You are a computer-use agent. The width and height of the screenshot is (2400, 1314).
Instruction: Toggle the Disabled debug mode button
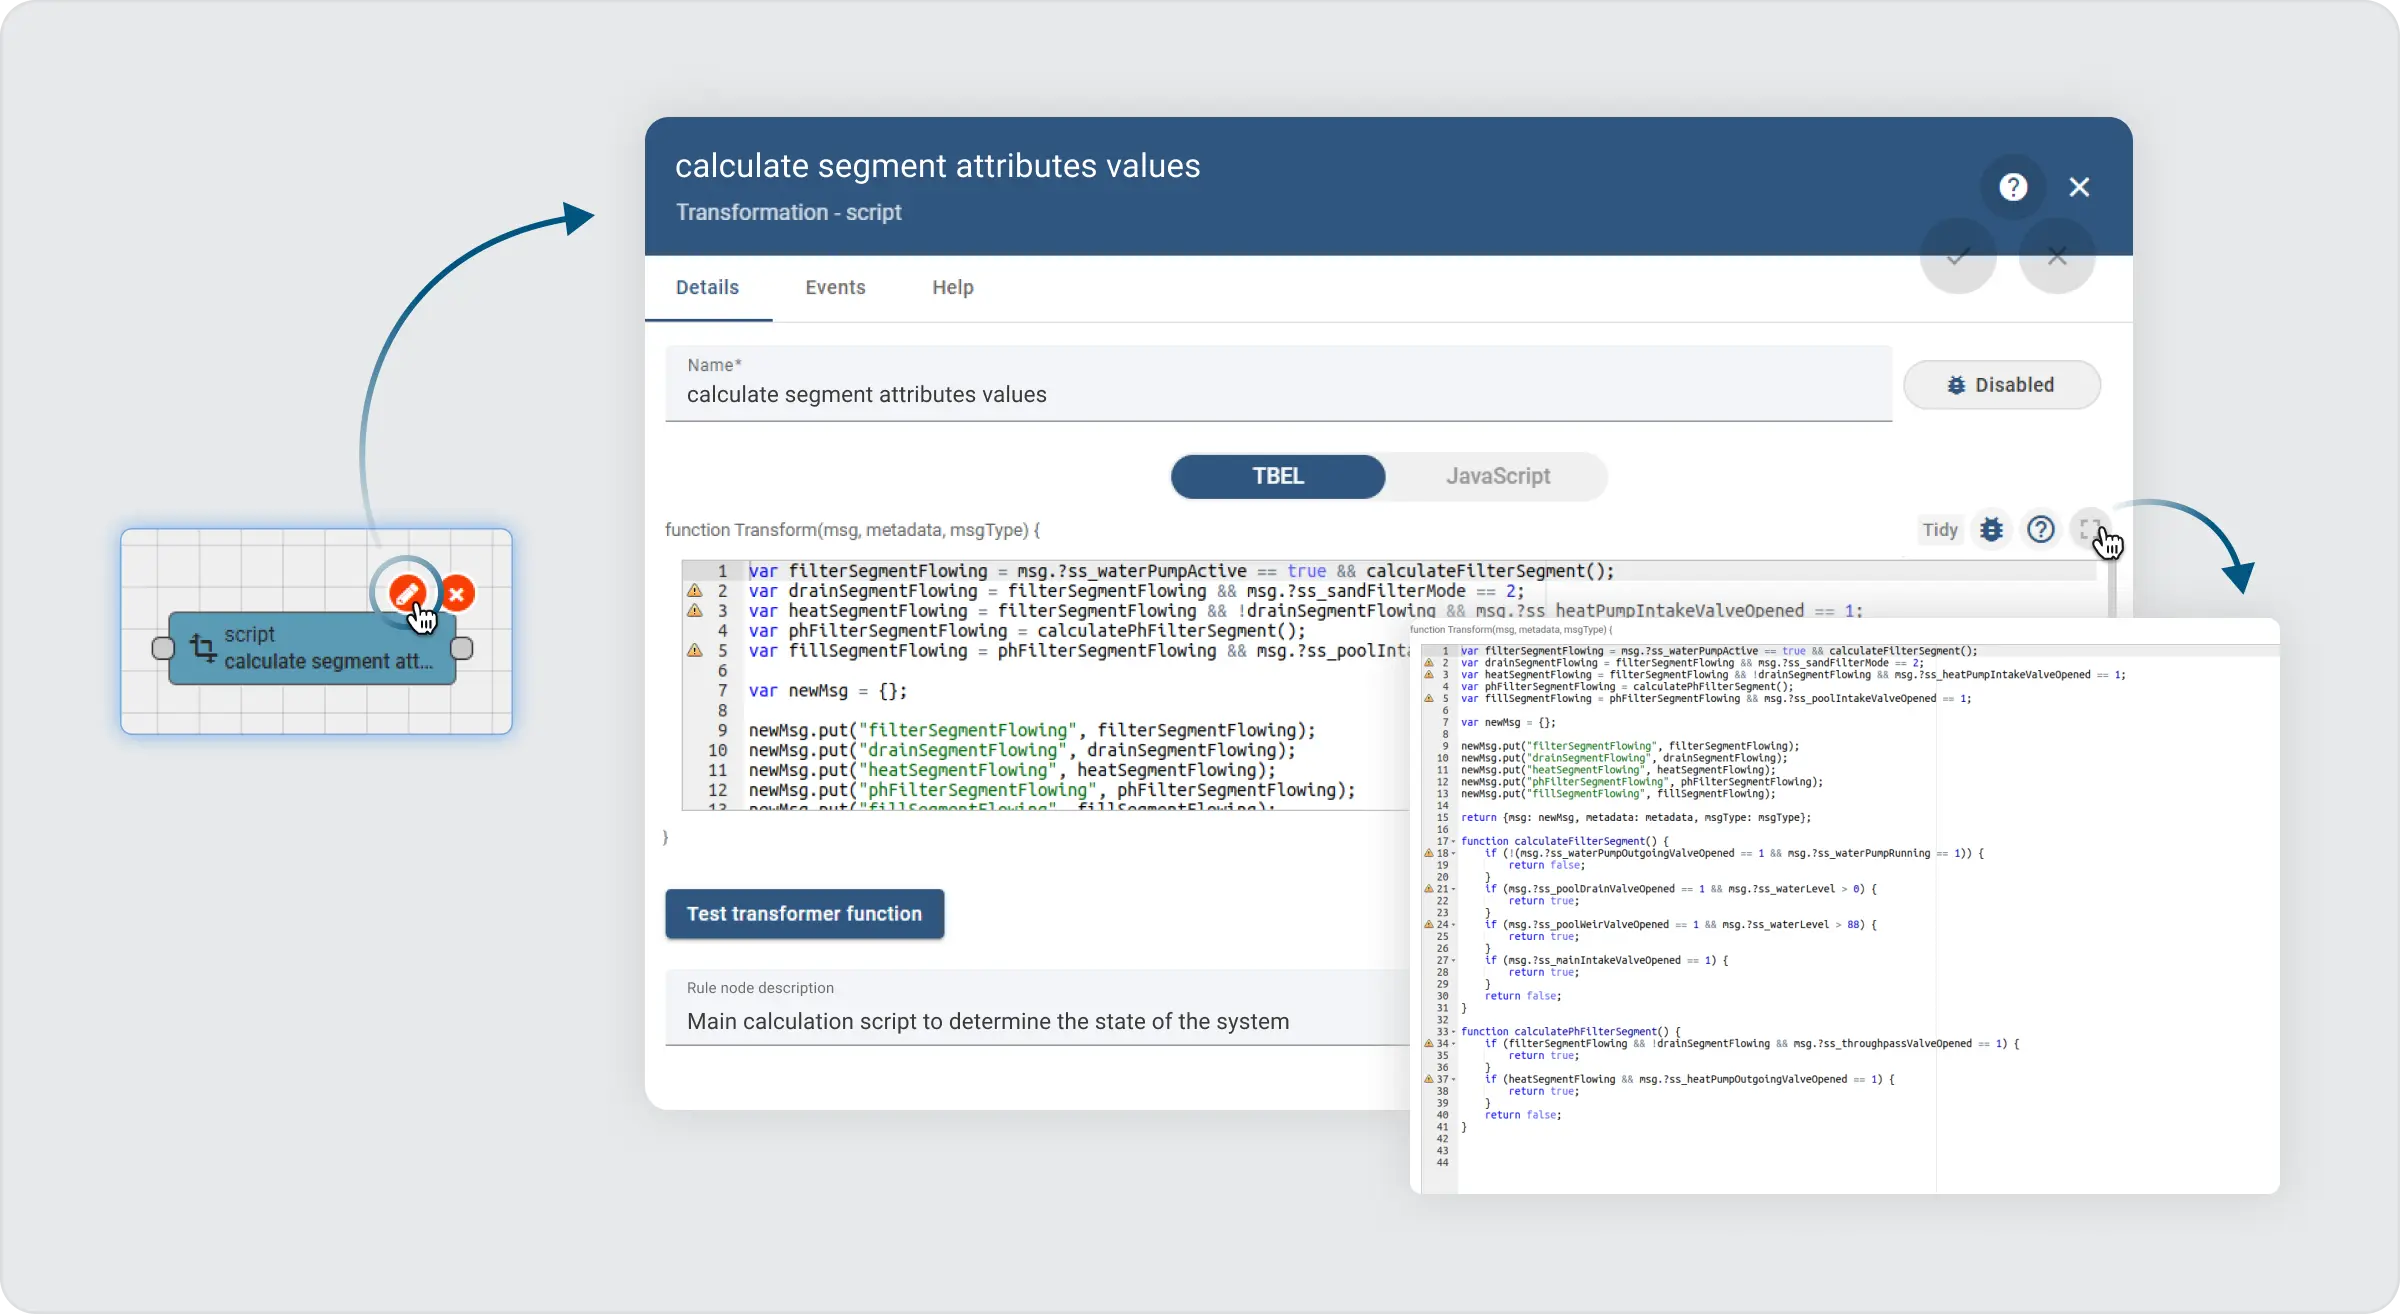click(2001, 385)
